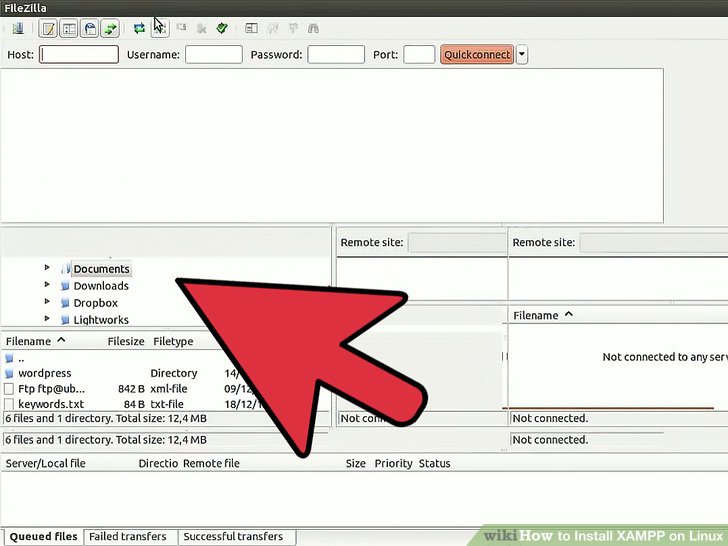This screenshot has height=546, width=728.
Task: Select the keywords.txt file
Action: [50, 404]
